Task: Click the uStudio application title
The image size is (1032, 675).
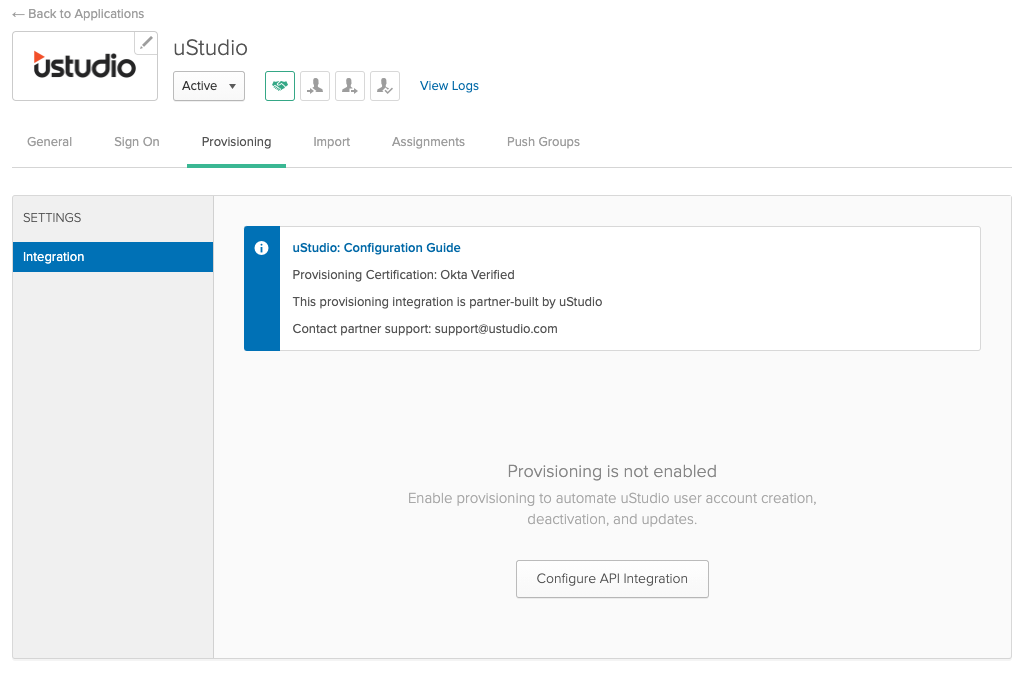Action: pyautogui.click(x=211, y=48)
